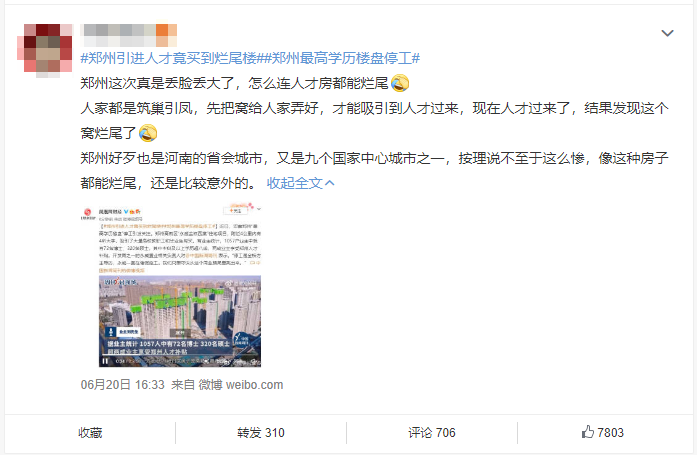The height and width of the screenshot is (455, 697).
Task: Collapse the post with 收起全文
Action: click(300, 183)
